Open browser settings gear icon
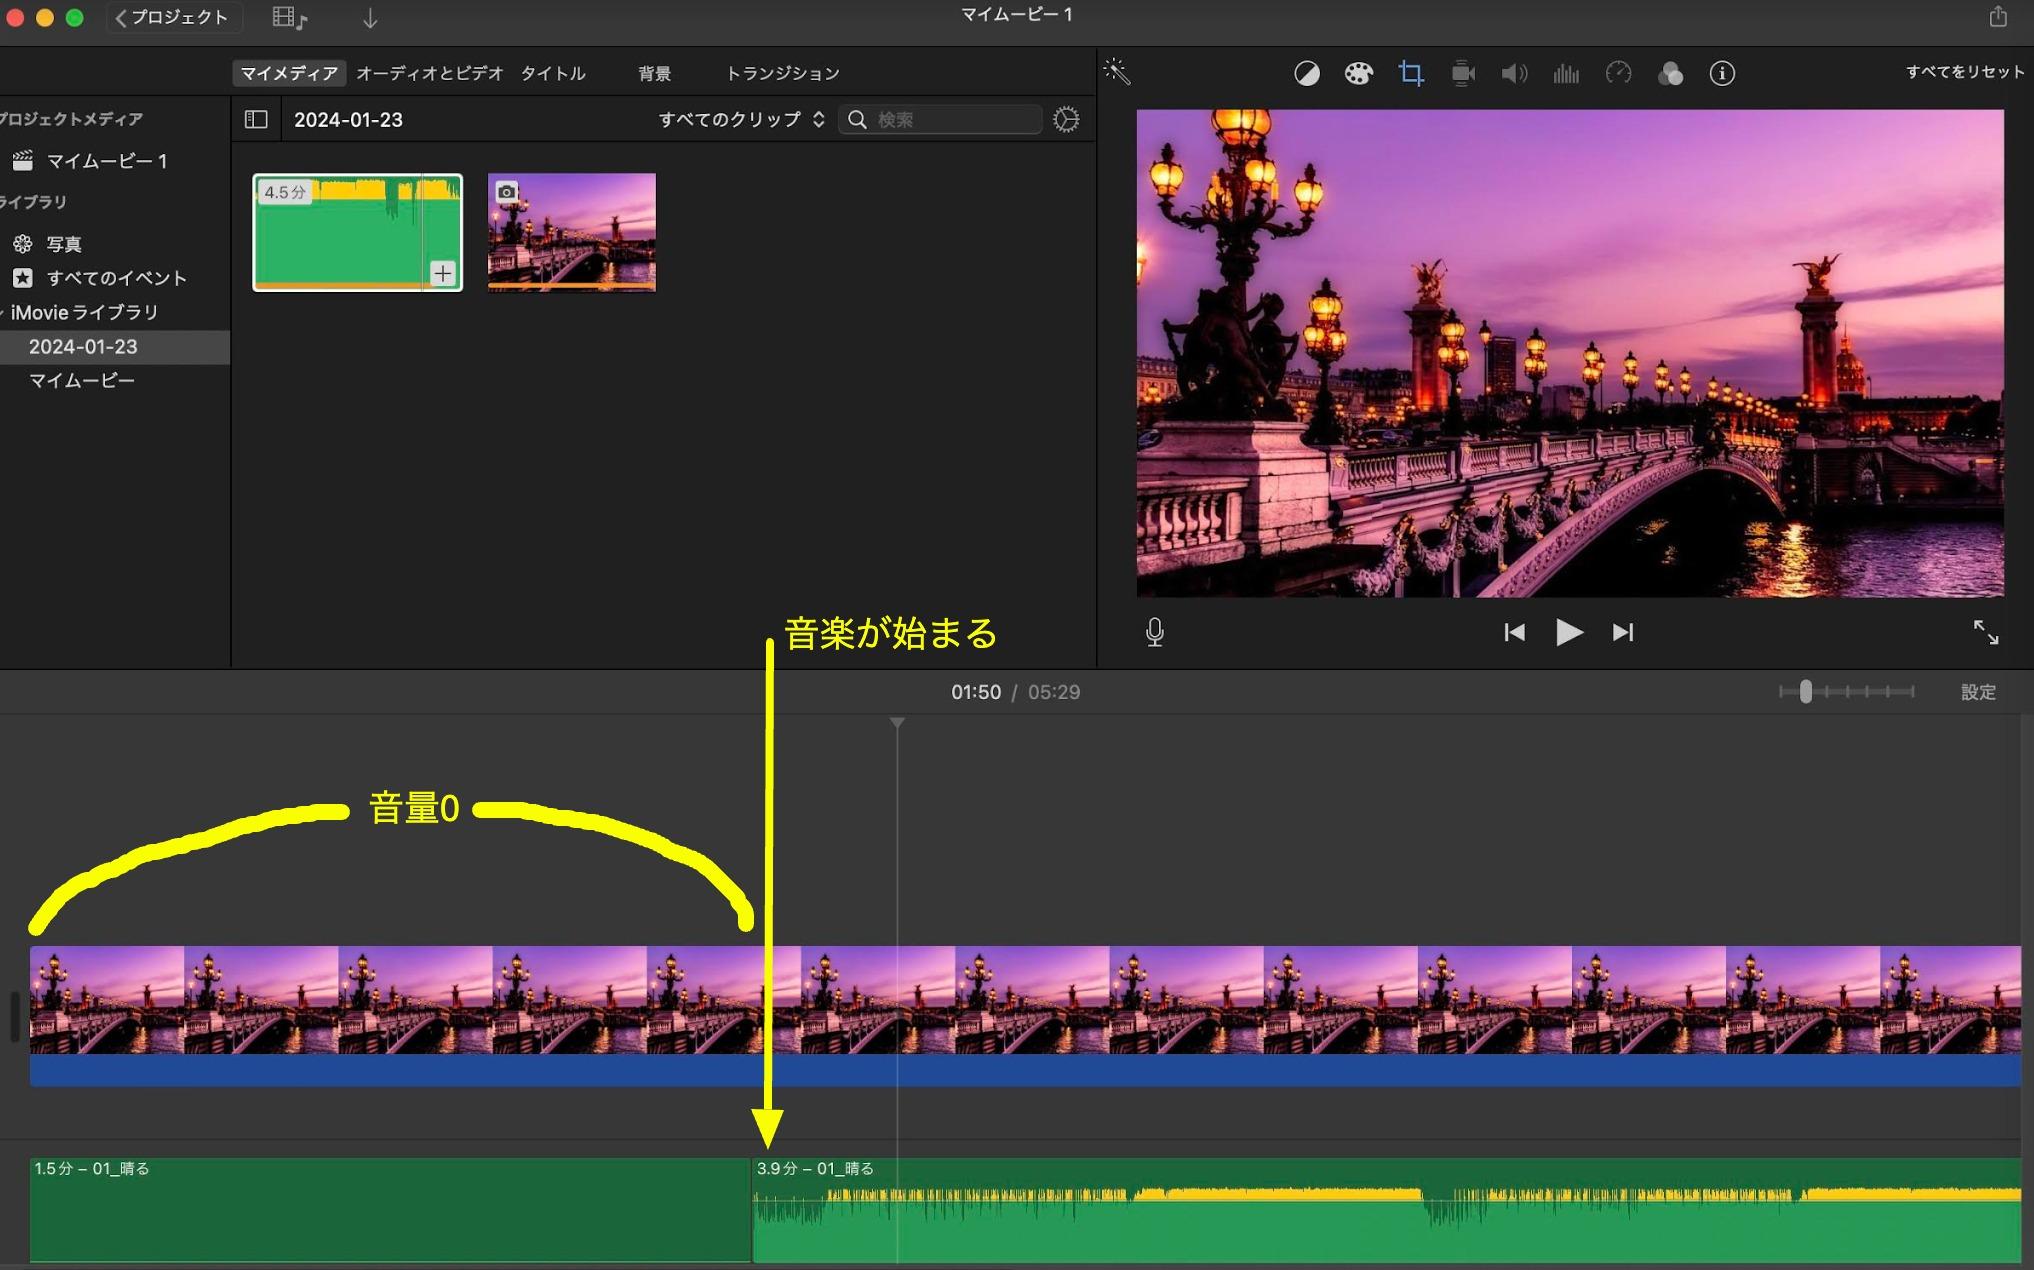 1066,120
